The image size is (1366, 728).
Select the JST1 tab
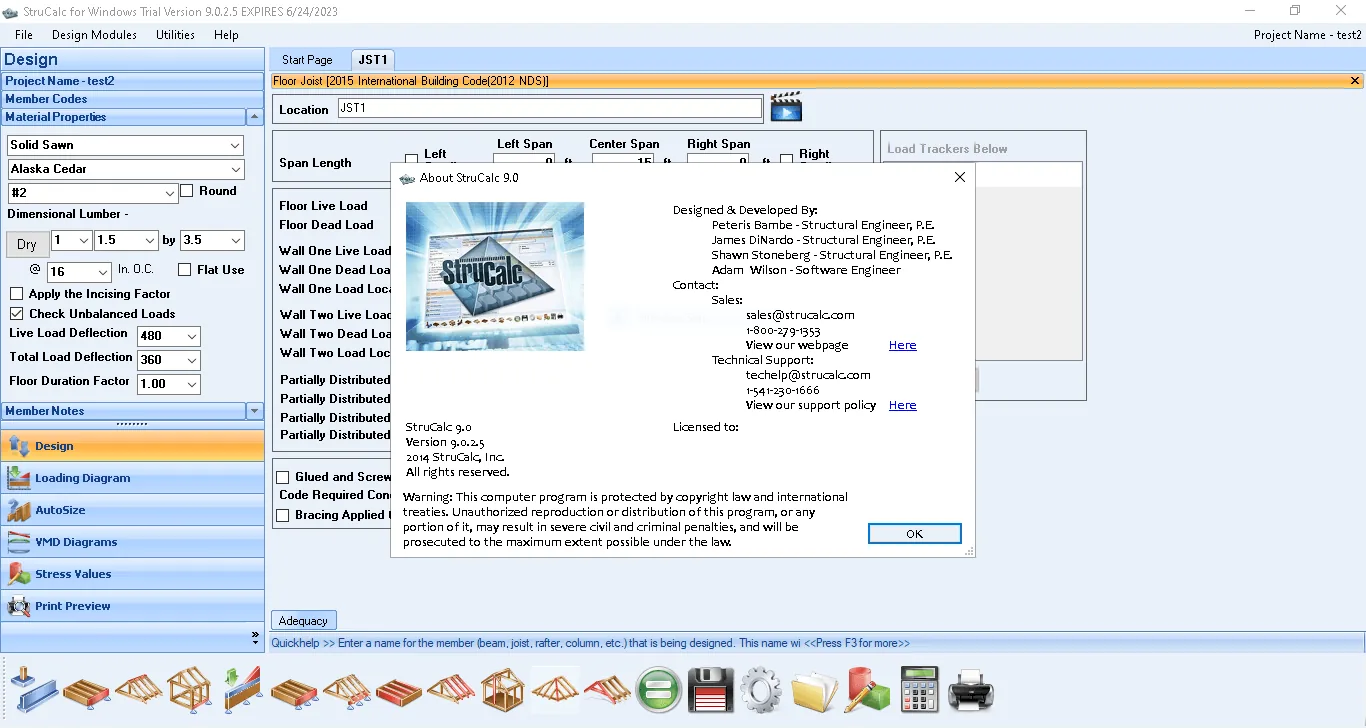pos(373,60)
